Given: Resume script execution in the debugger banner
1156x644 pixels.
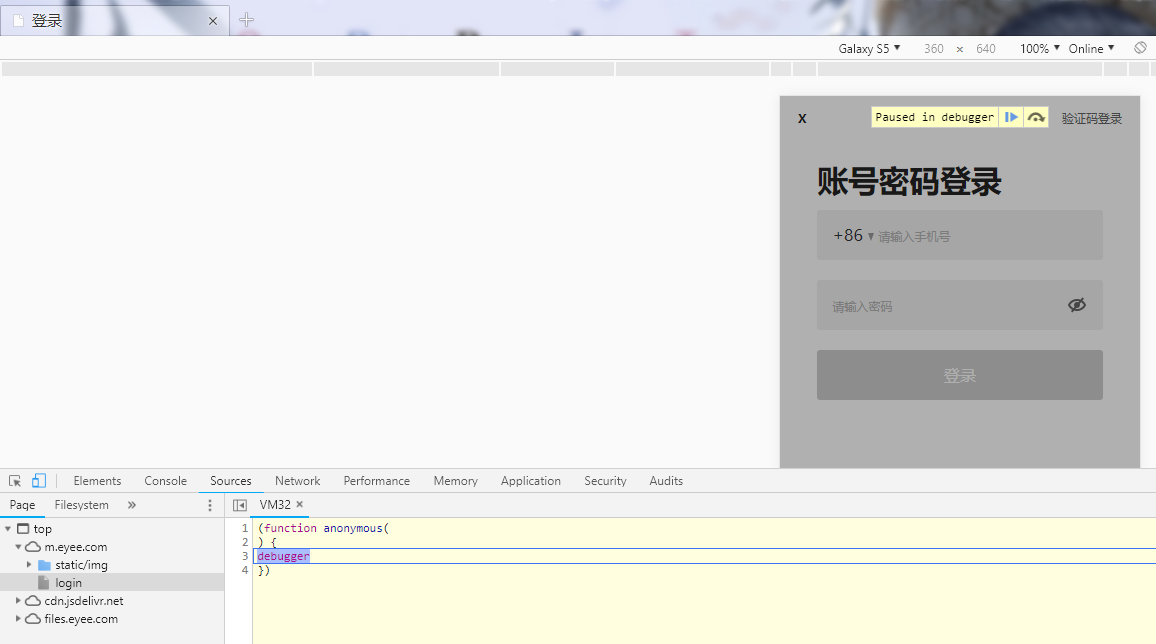Looking at the screenshot, I should (1011, 117).
